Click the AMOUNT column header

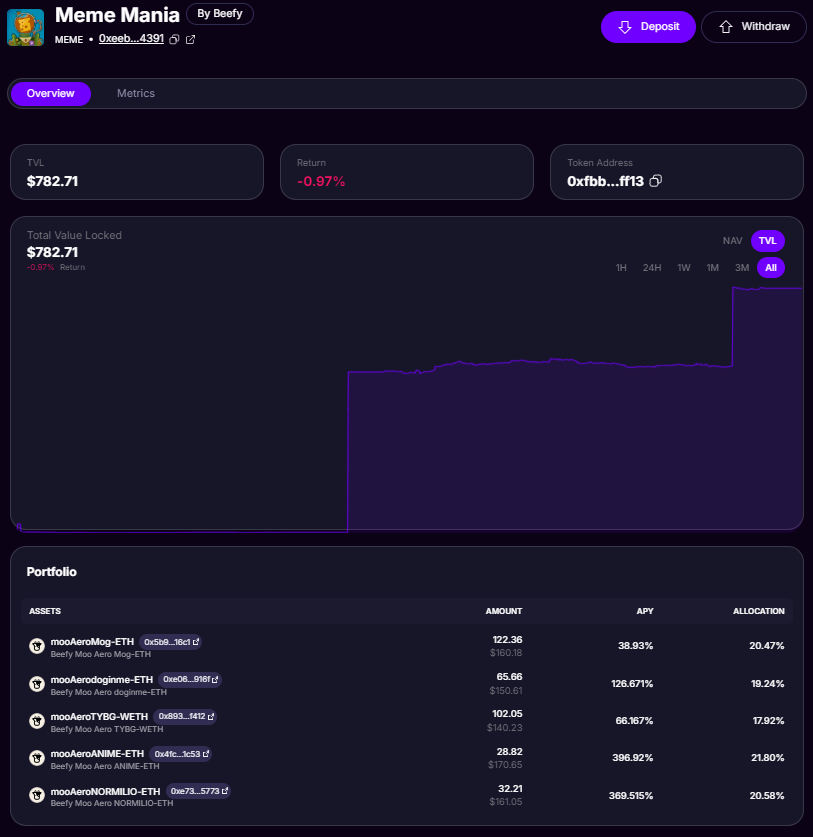(503, 611)
